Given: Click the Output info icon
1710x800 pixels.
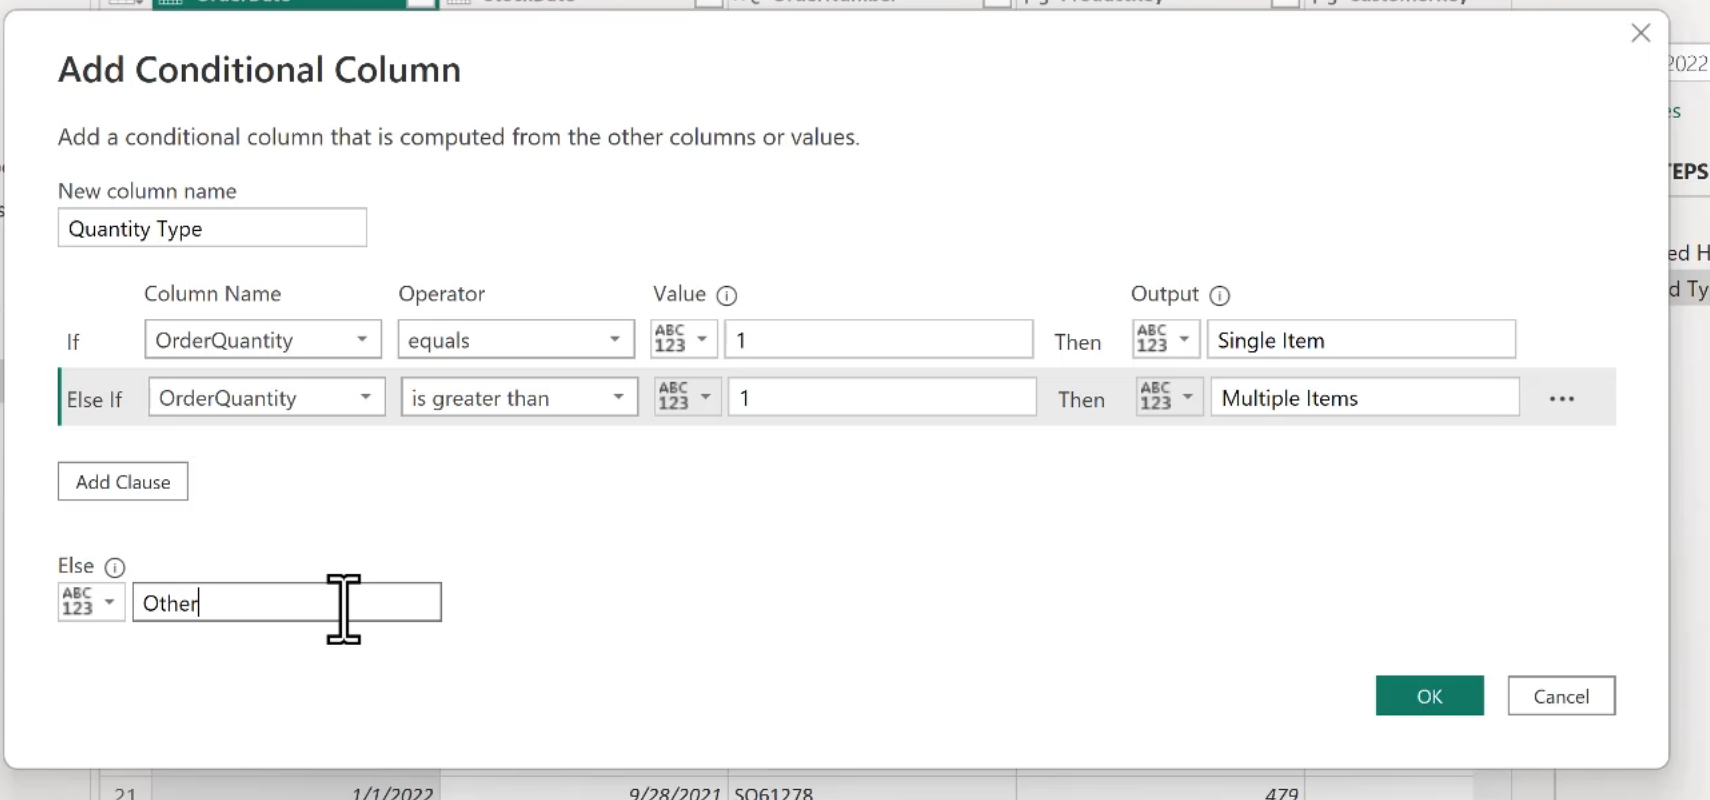Looking at the screenshot, I should coord(1219,295).
